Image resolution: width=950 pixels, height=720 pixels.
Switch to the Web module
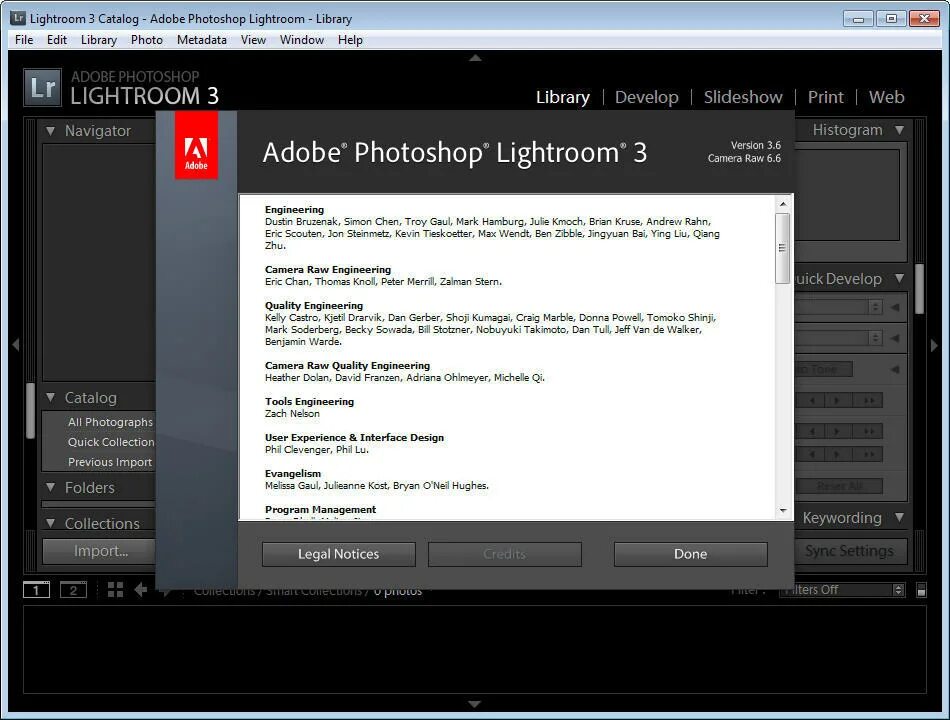point(886,97)
